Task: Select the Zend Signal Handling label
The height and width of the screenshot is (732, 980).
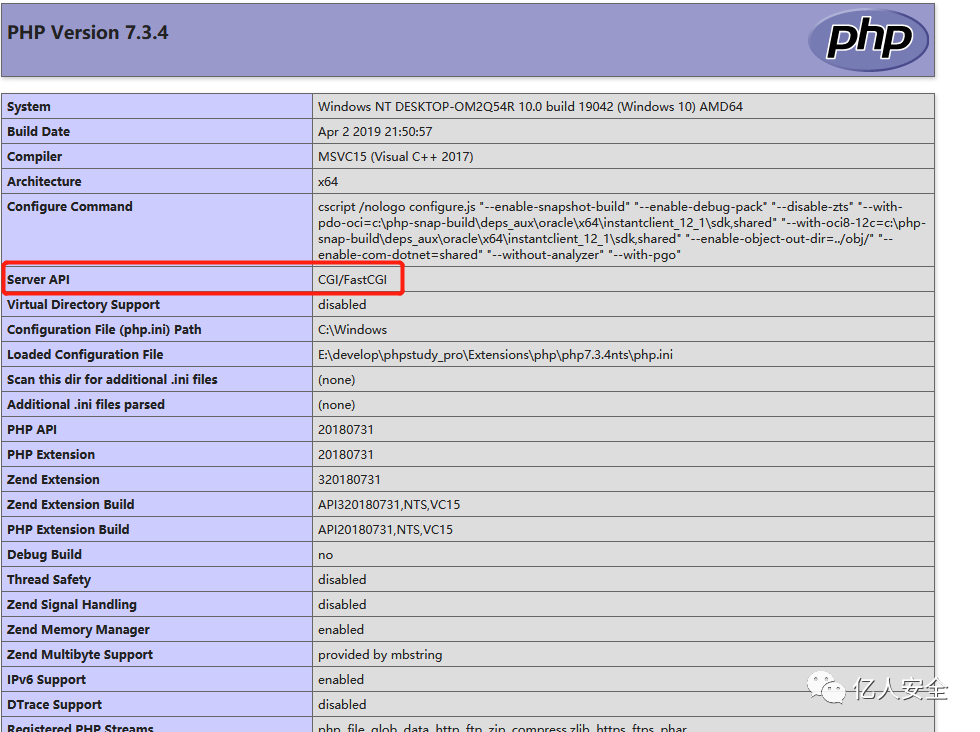Action: click(72, 604)
